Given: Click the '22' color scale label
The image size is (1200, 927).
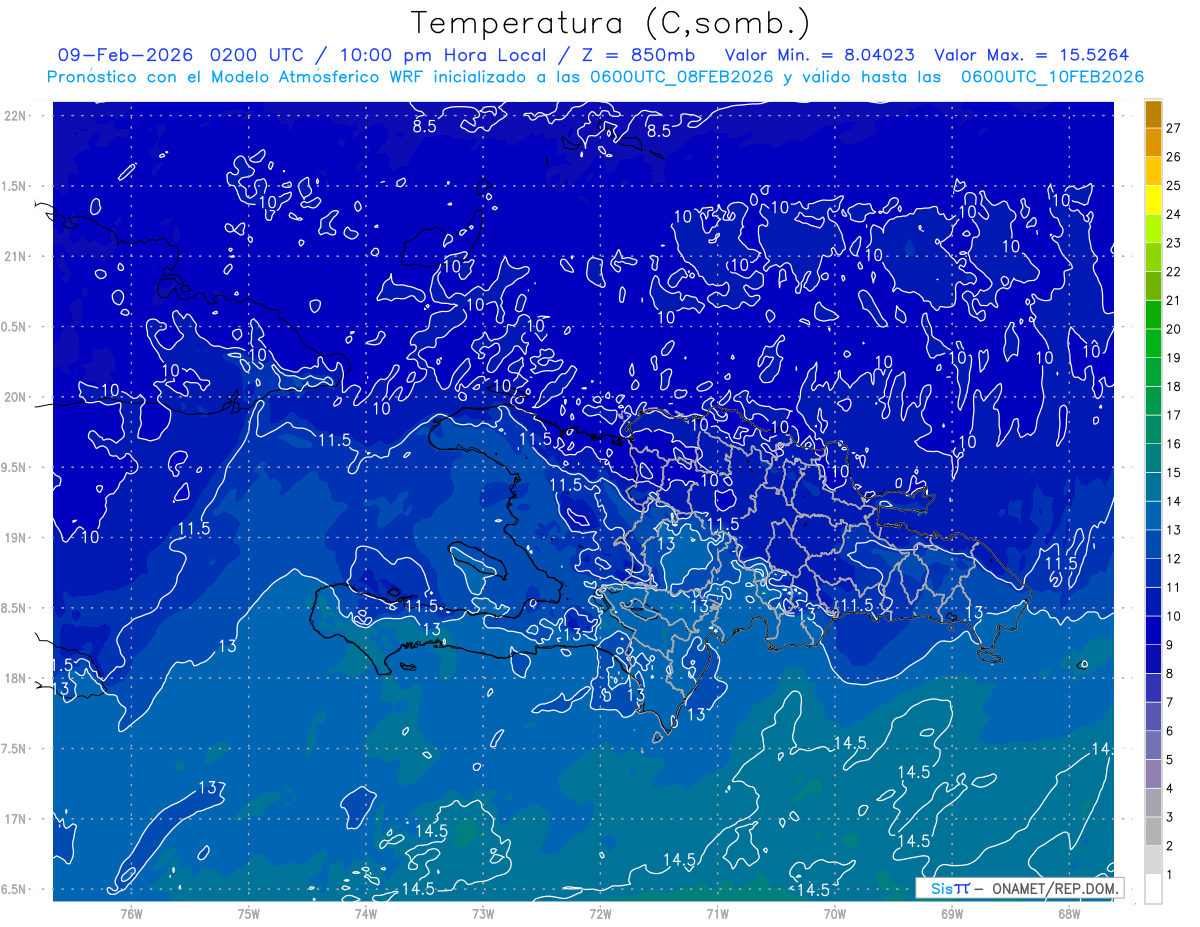Looking at the screenshot, I should (1174, 272).
